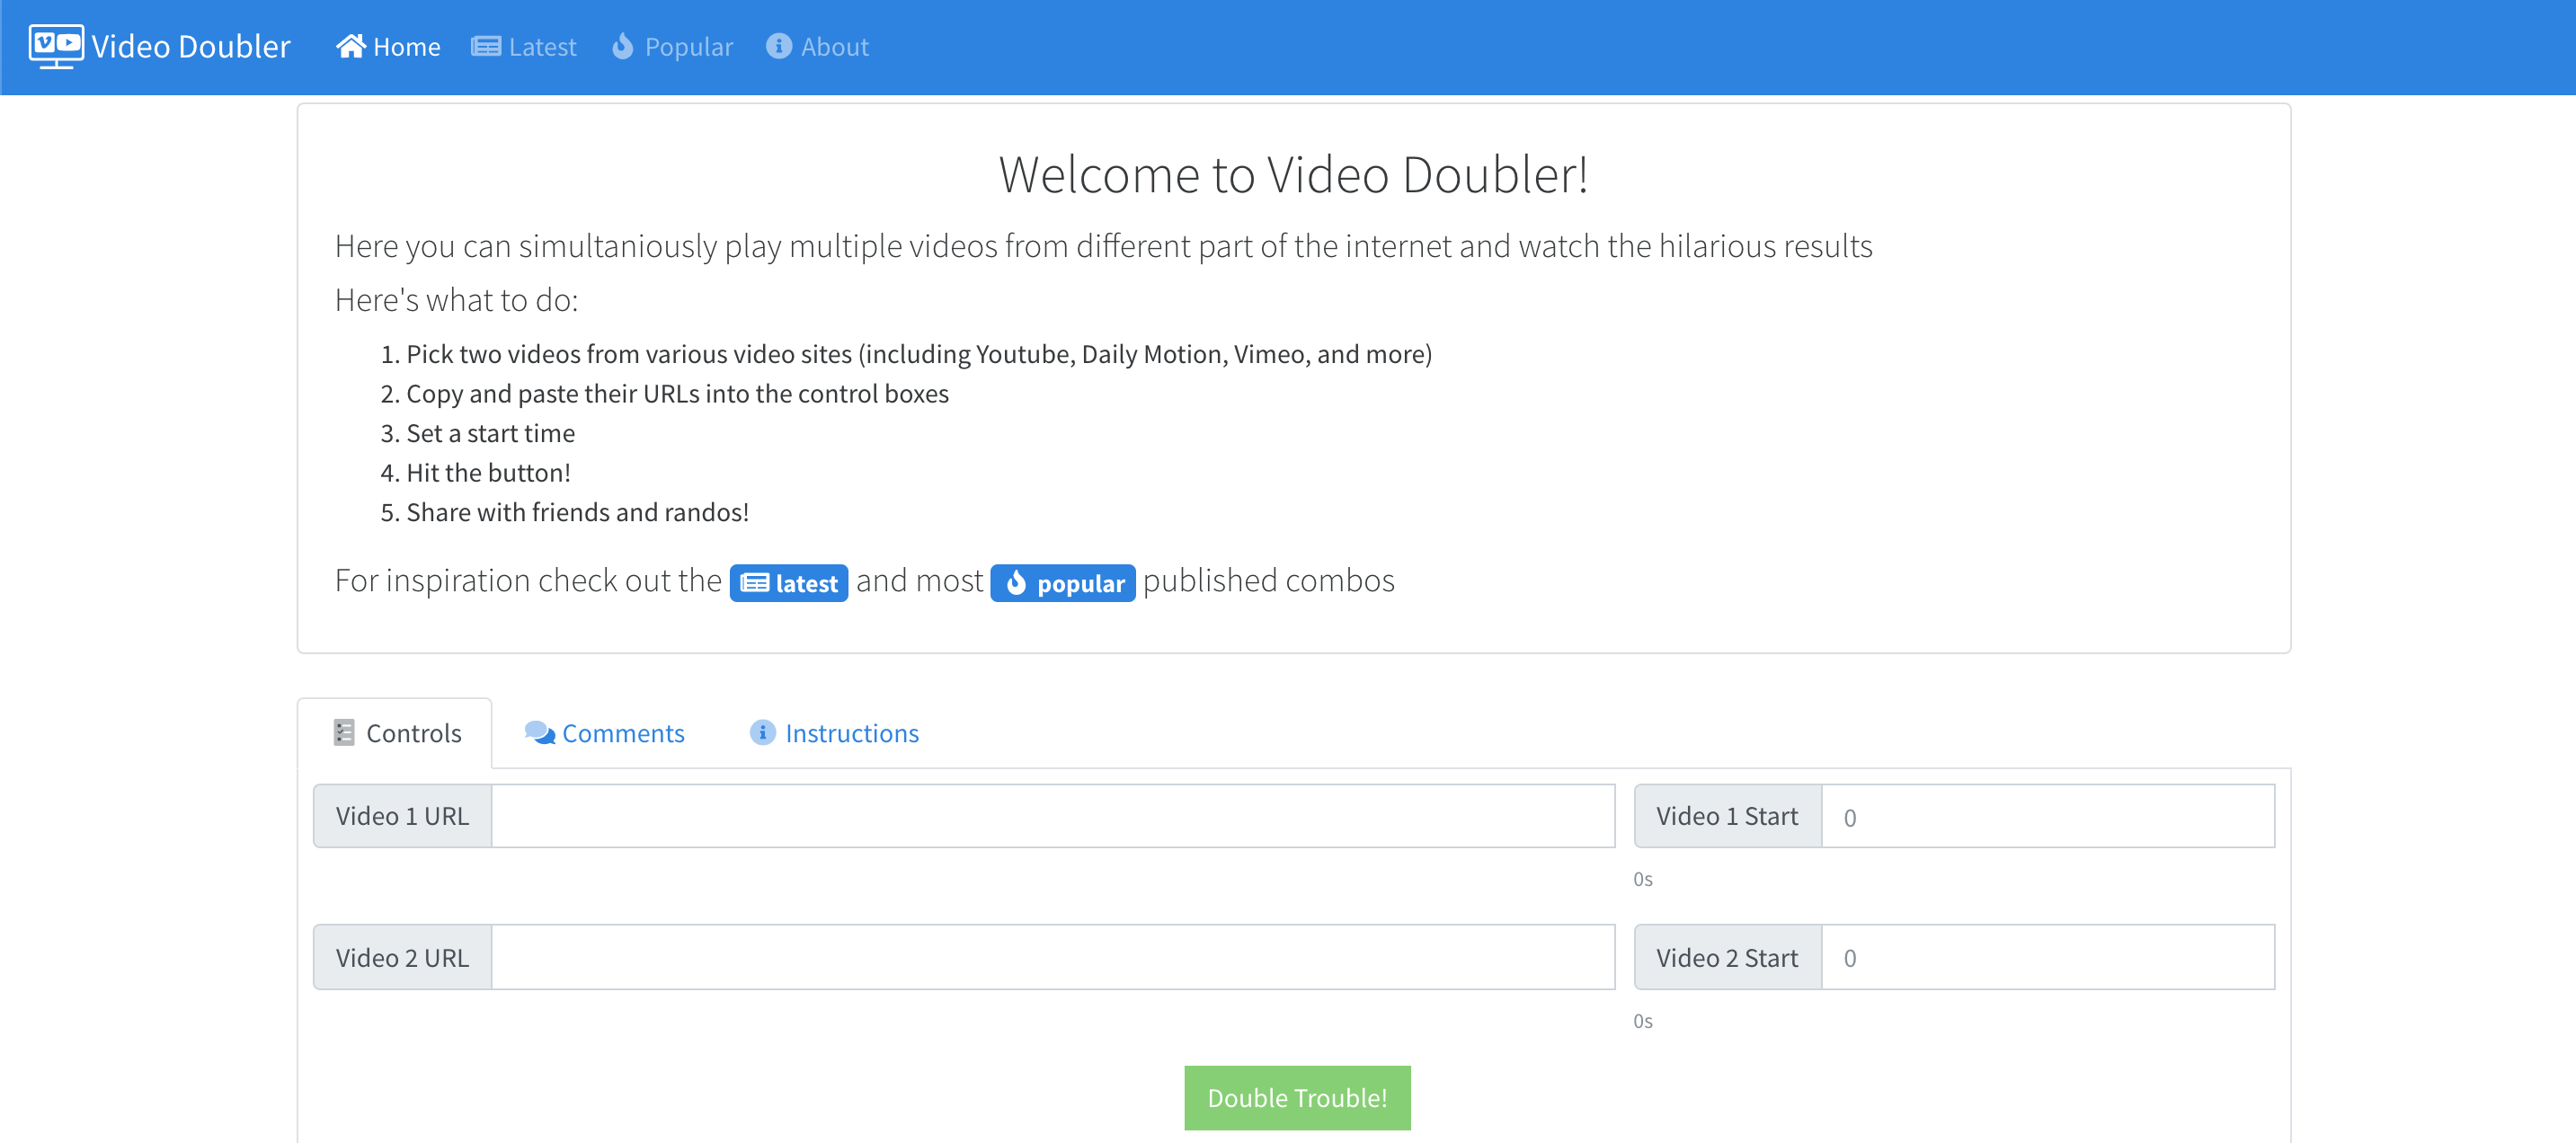Click the Popular flame icon in navbar
The height and width of the screenshot is (1143, 2576).
click(x=622, y=46)
